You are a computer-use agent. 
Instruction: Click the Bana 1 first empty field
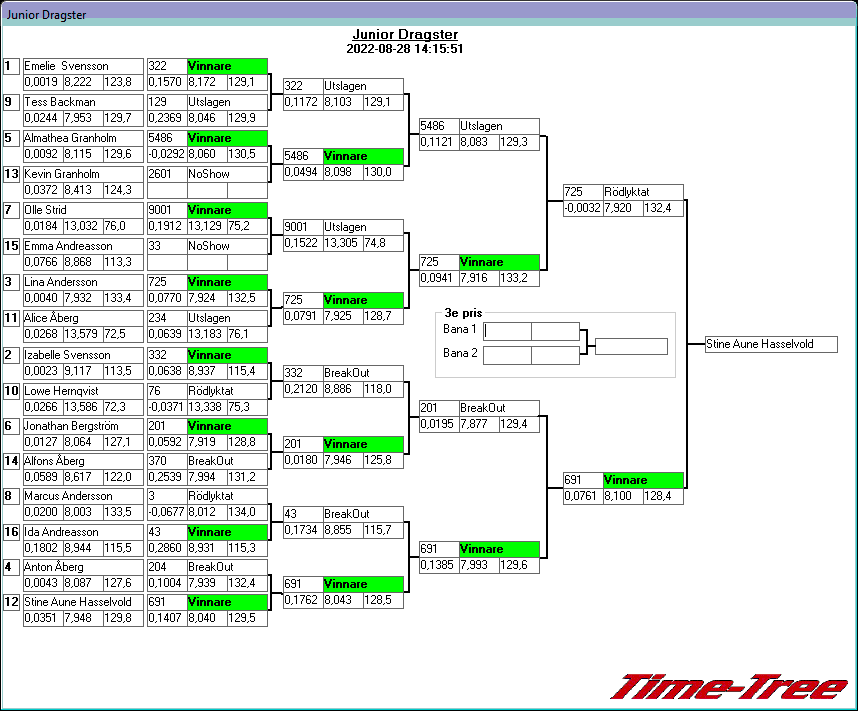click(507, 331)
